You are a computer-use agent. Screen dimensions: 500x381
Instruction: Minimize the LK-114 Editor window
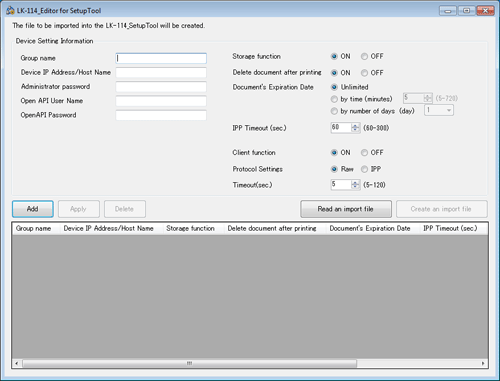[x=448, y=11]
